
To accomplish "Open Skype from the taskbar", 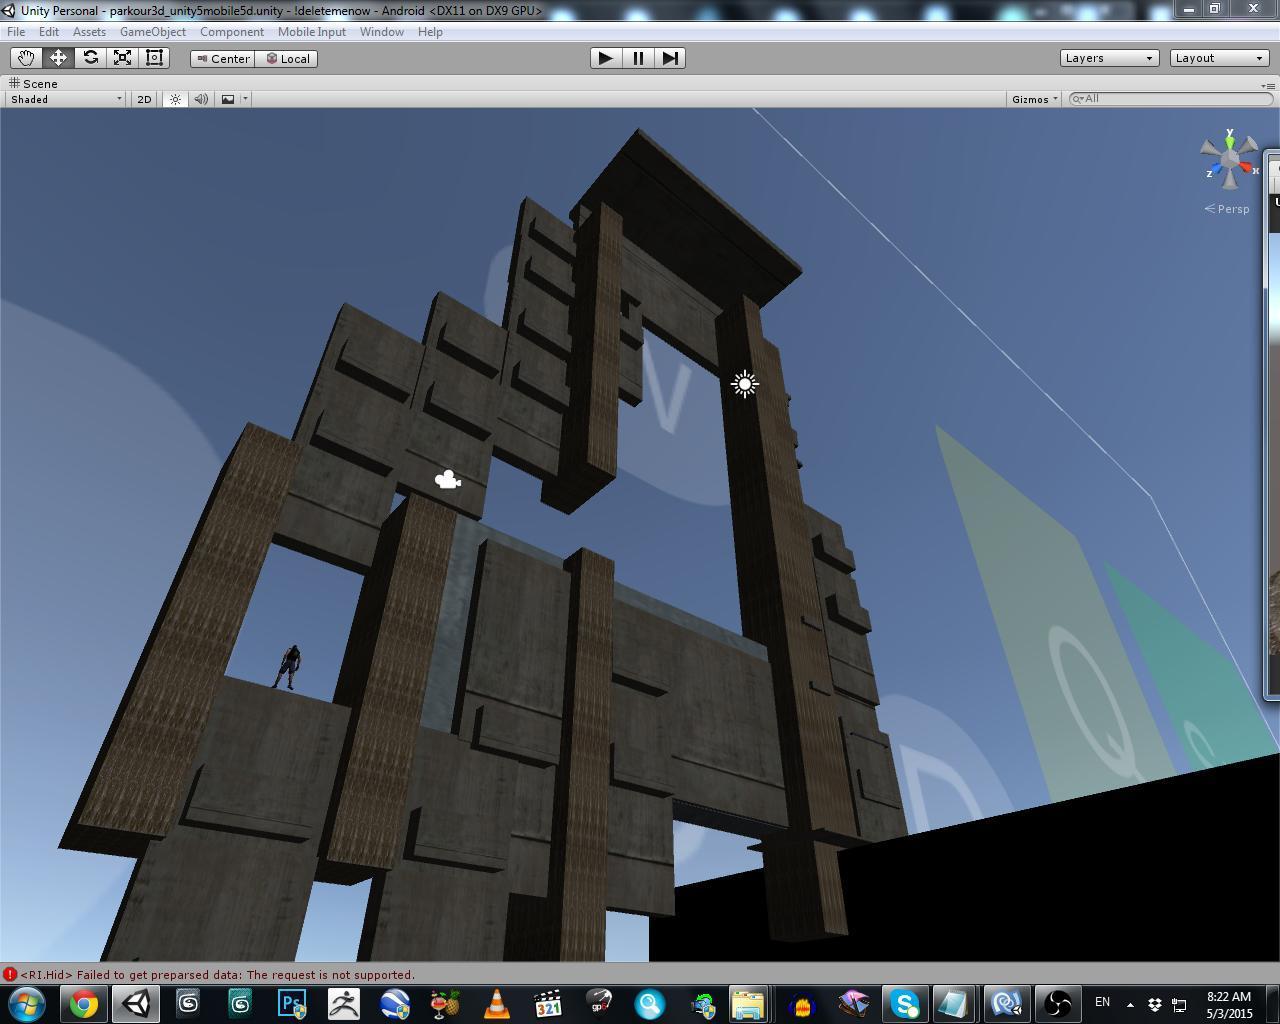I will tap(903, 1003).
